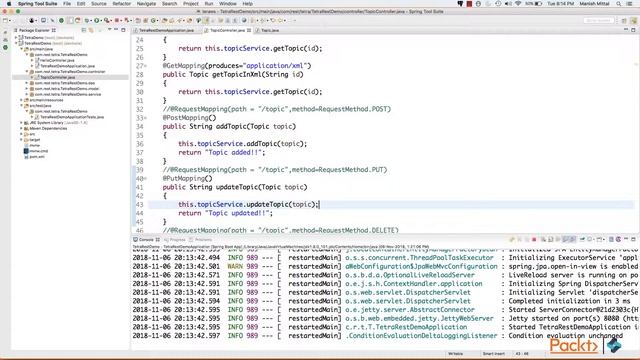Image resolution: width=640 pixels, height=360 pixels.
Task: Open the File menu
Action: (67, 4)
